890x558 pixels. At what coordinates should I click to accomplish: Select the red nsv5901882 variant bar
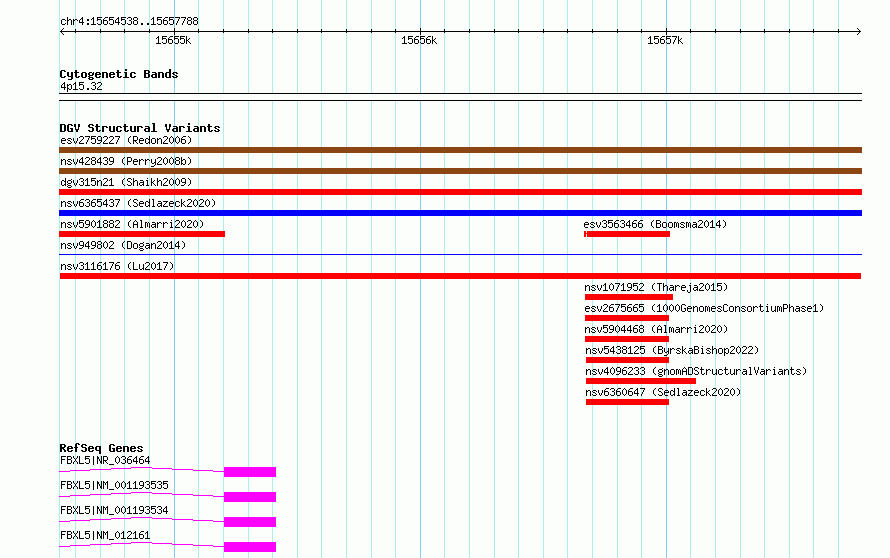pyautogui.click(x=142, y=234)
